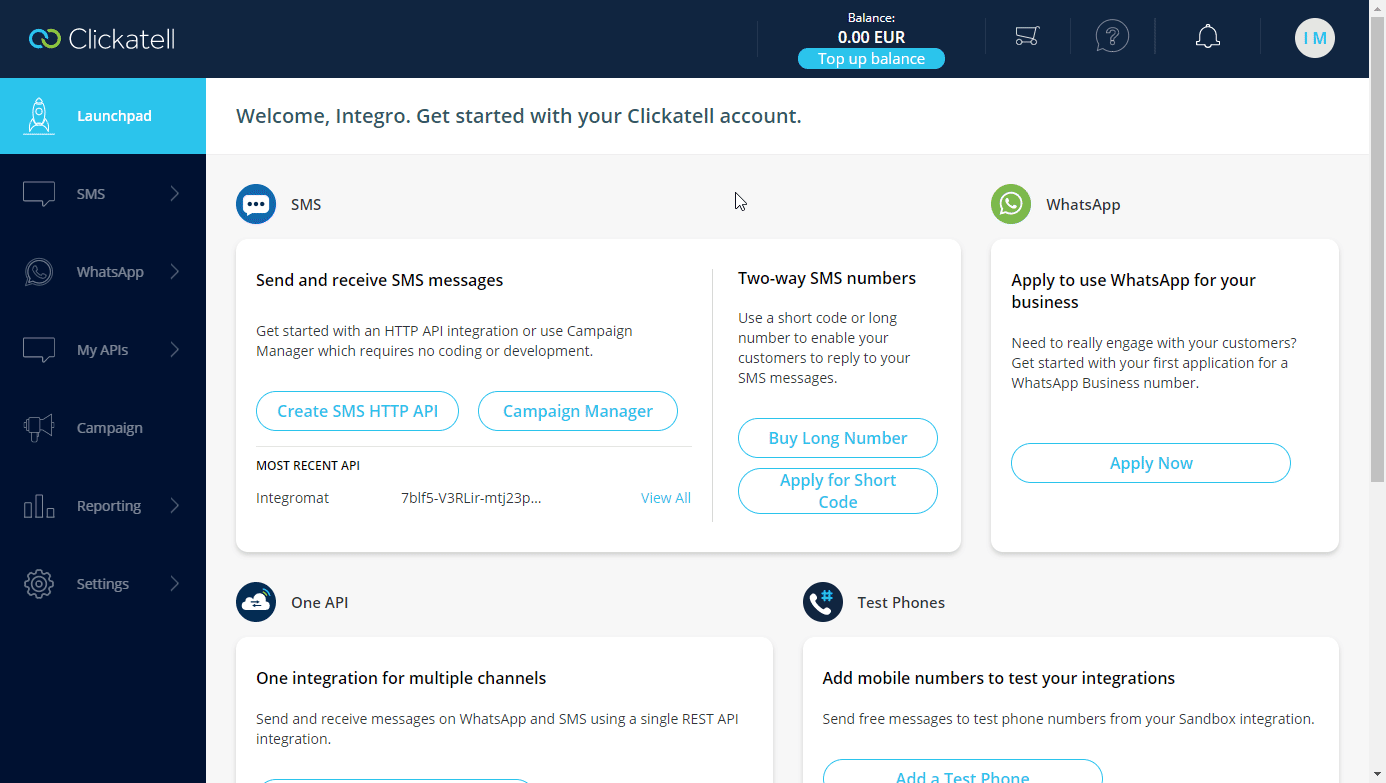
Task: Click the Launchpad rocket icon
Action: point(39,116)
